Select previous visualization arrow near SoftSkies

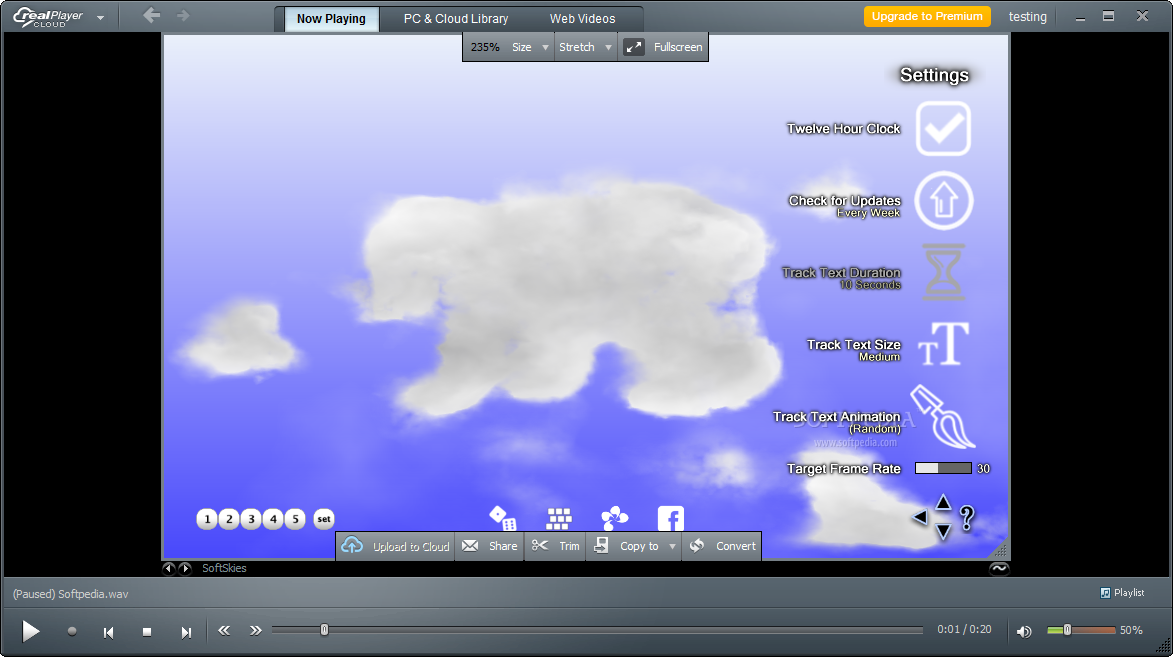click(169, 568)
